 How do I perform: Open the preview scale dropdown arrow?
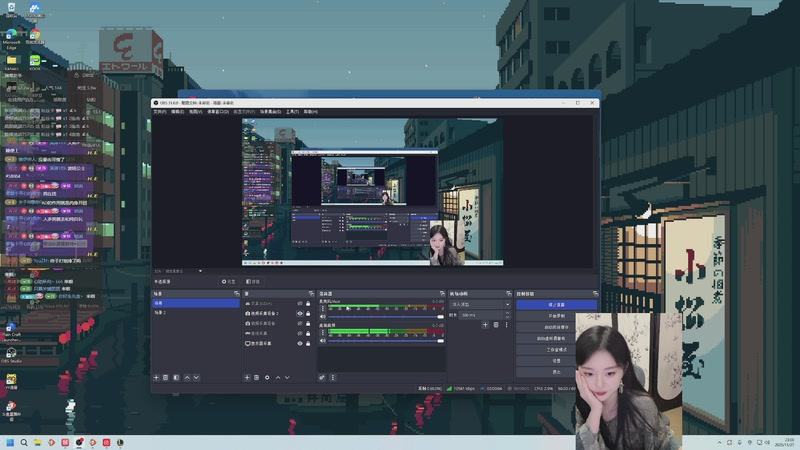[x=201, y=271]
